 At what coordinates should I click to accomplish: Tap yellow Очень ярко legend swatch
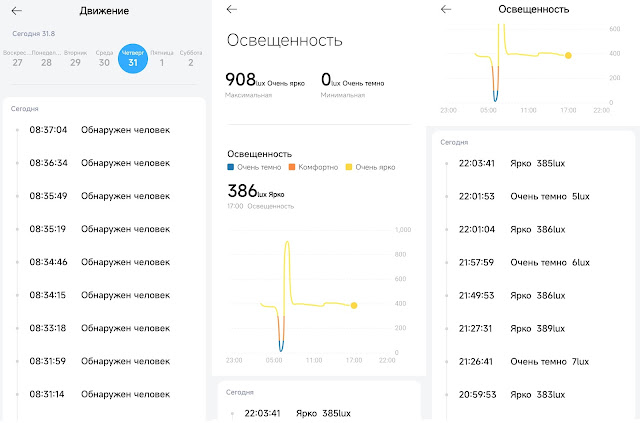[x=349, y=167]
